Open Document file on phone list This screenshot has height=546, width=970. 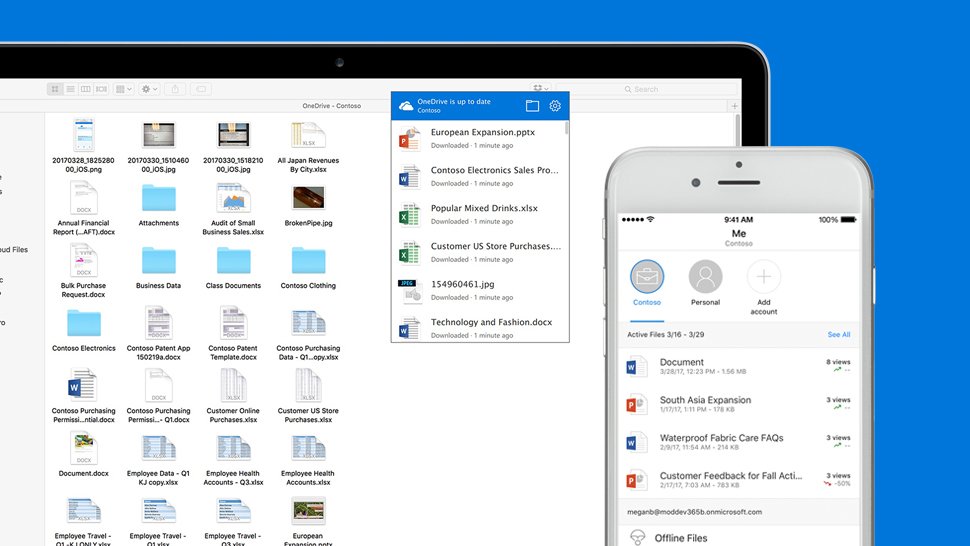point(739,366)
